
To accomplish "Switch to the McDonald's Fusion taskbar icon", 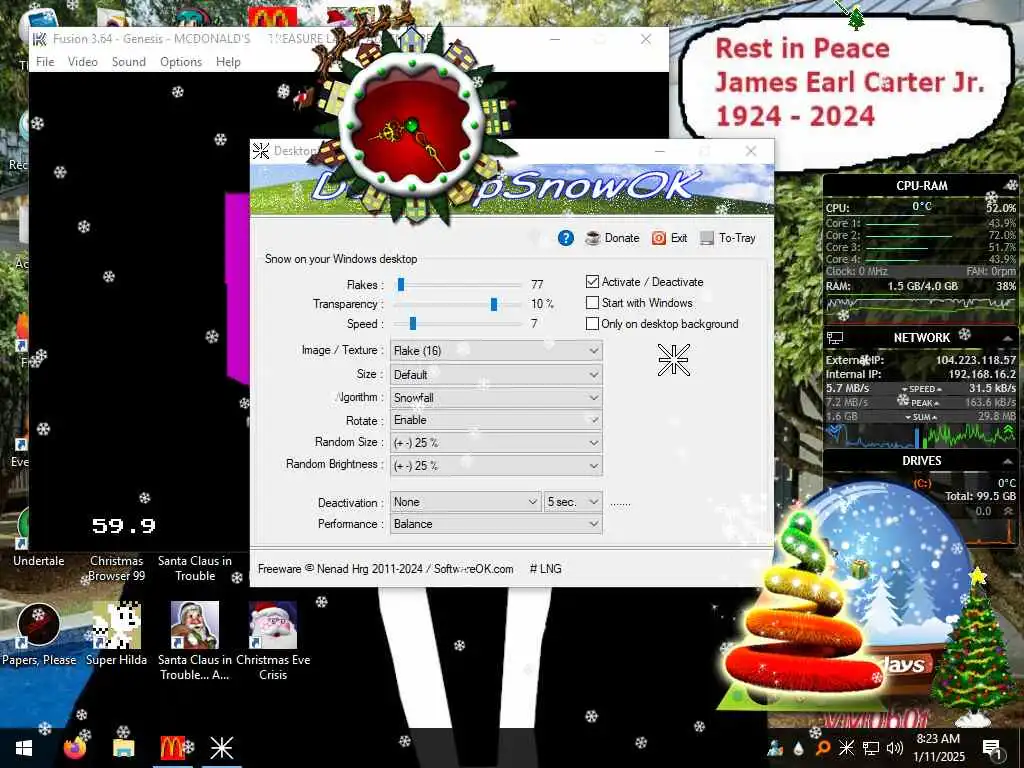I will click(172, 748).
